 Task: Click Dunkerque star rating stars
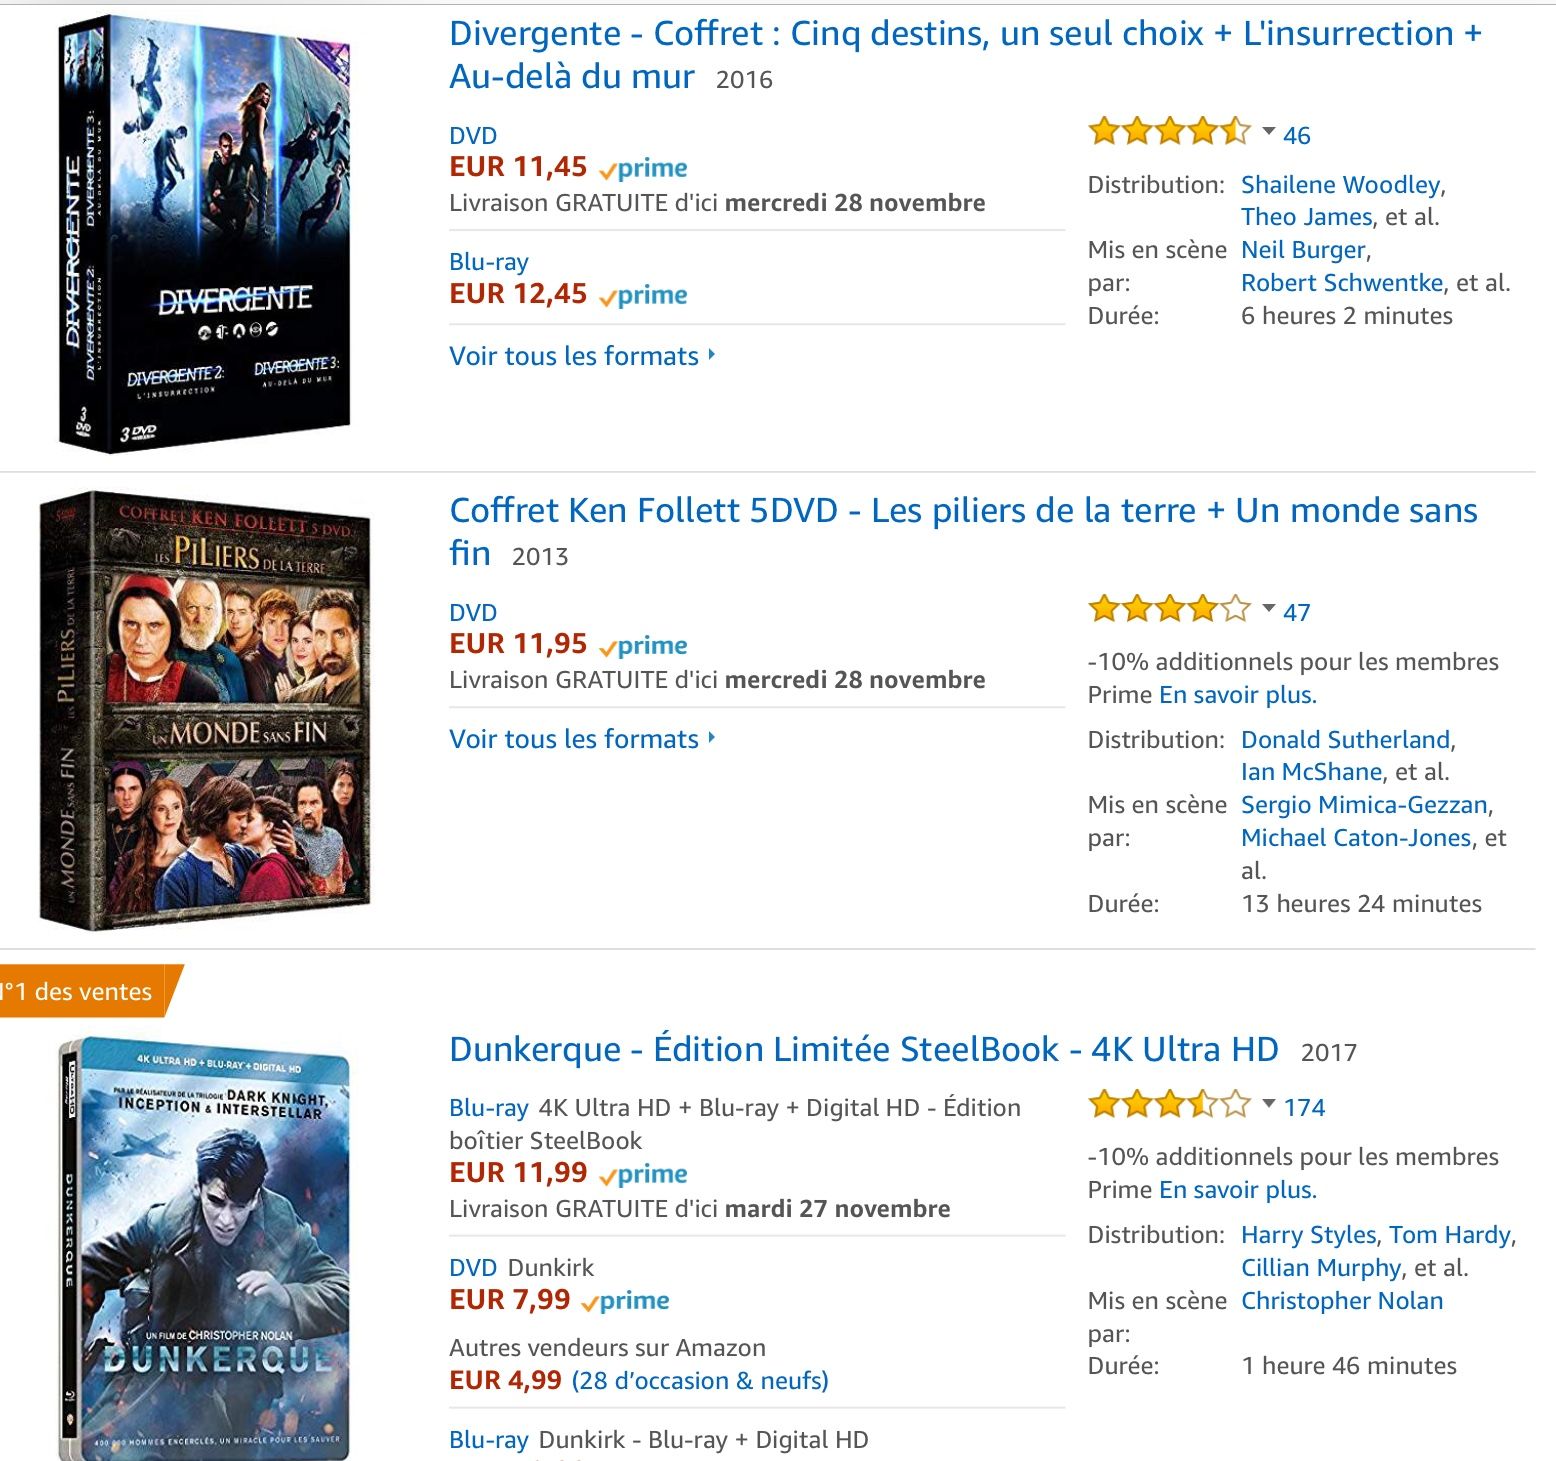(1168, 1104)
